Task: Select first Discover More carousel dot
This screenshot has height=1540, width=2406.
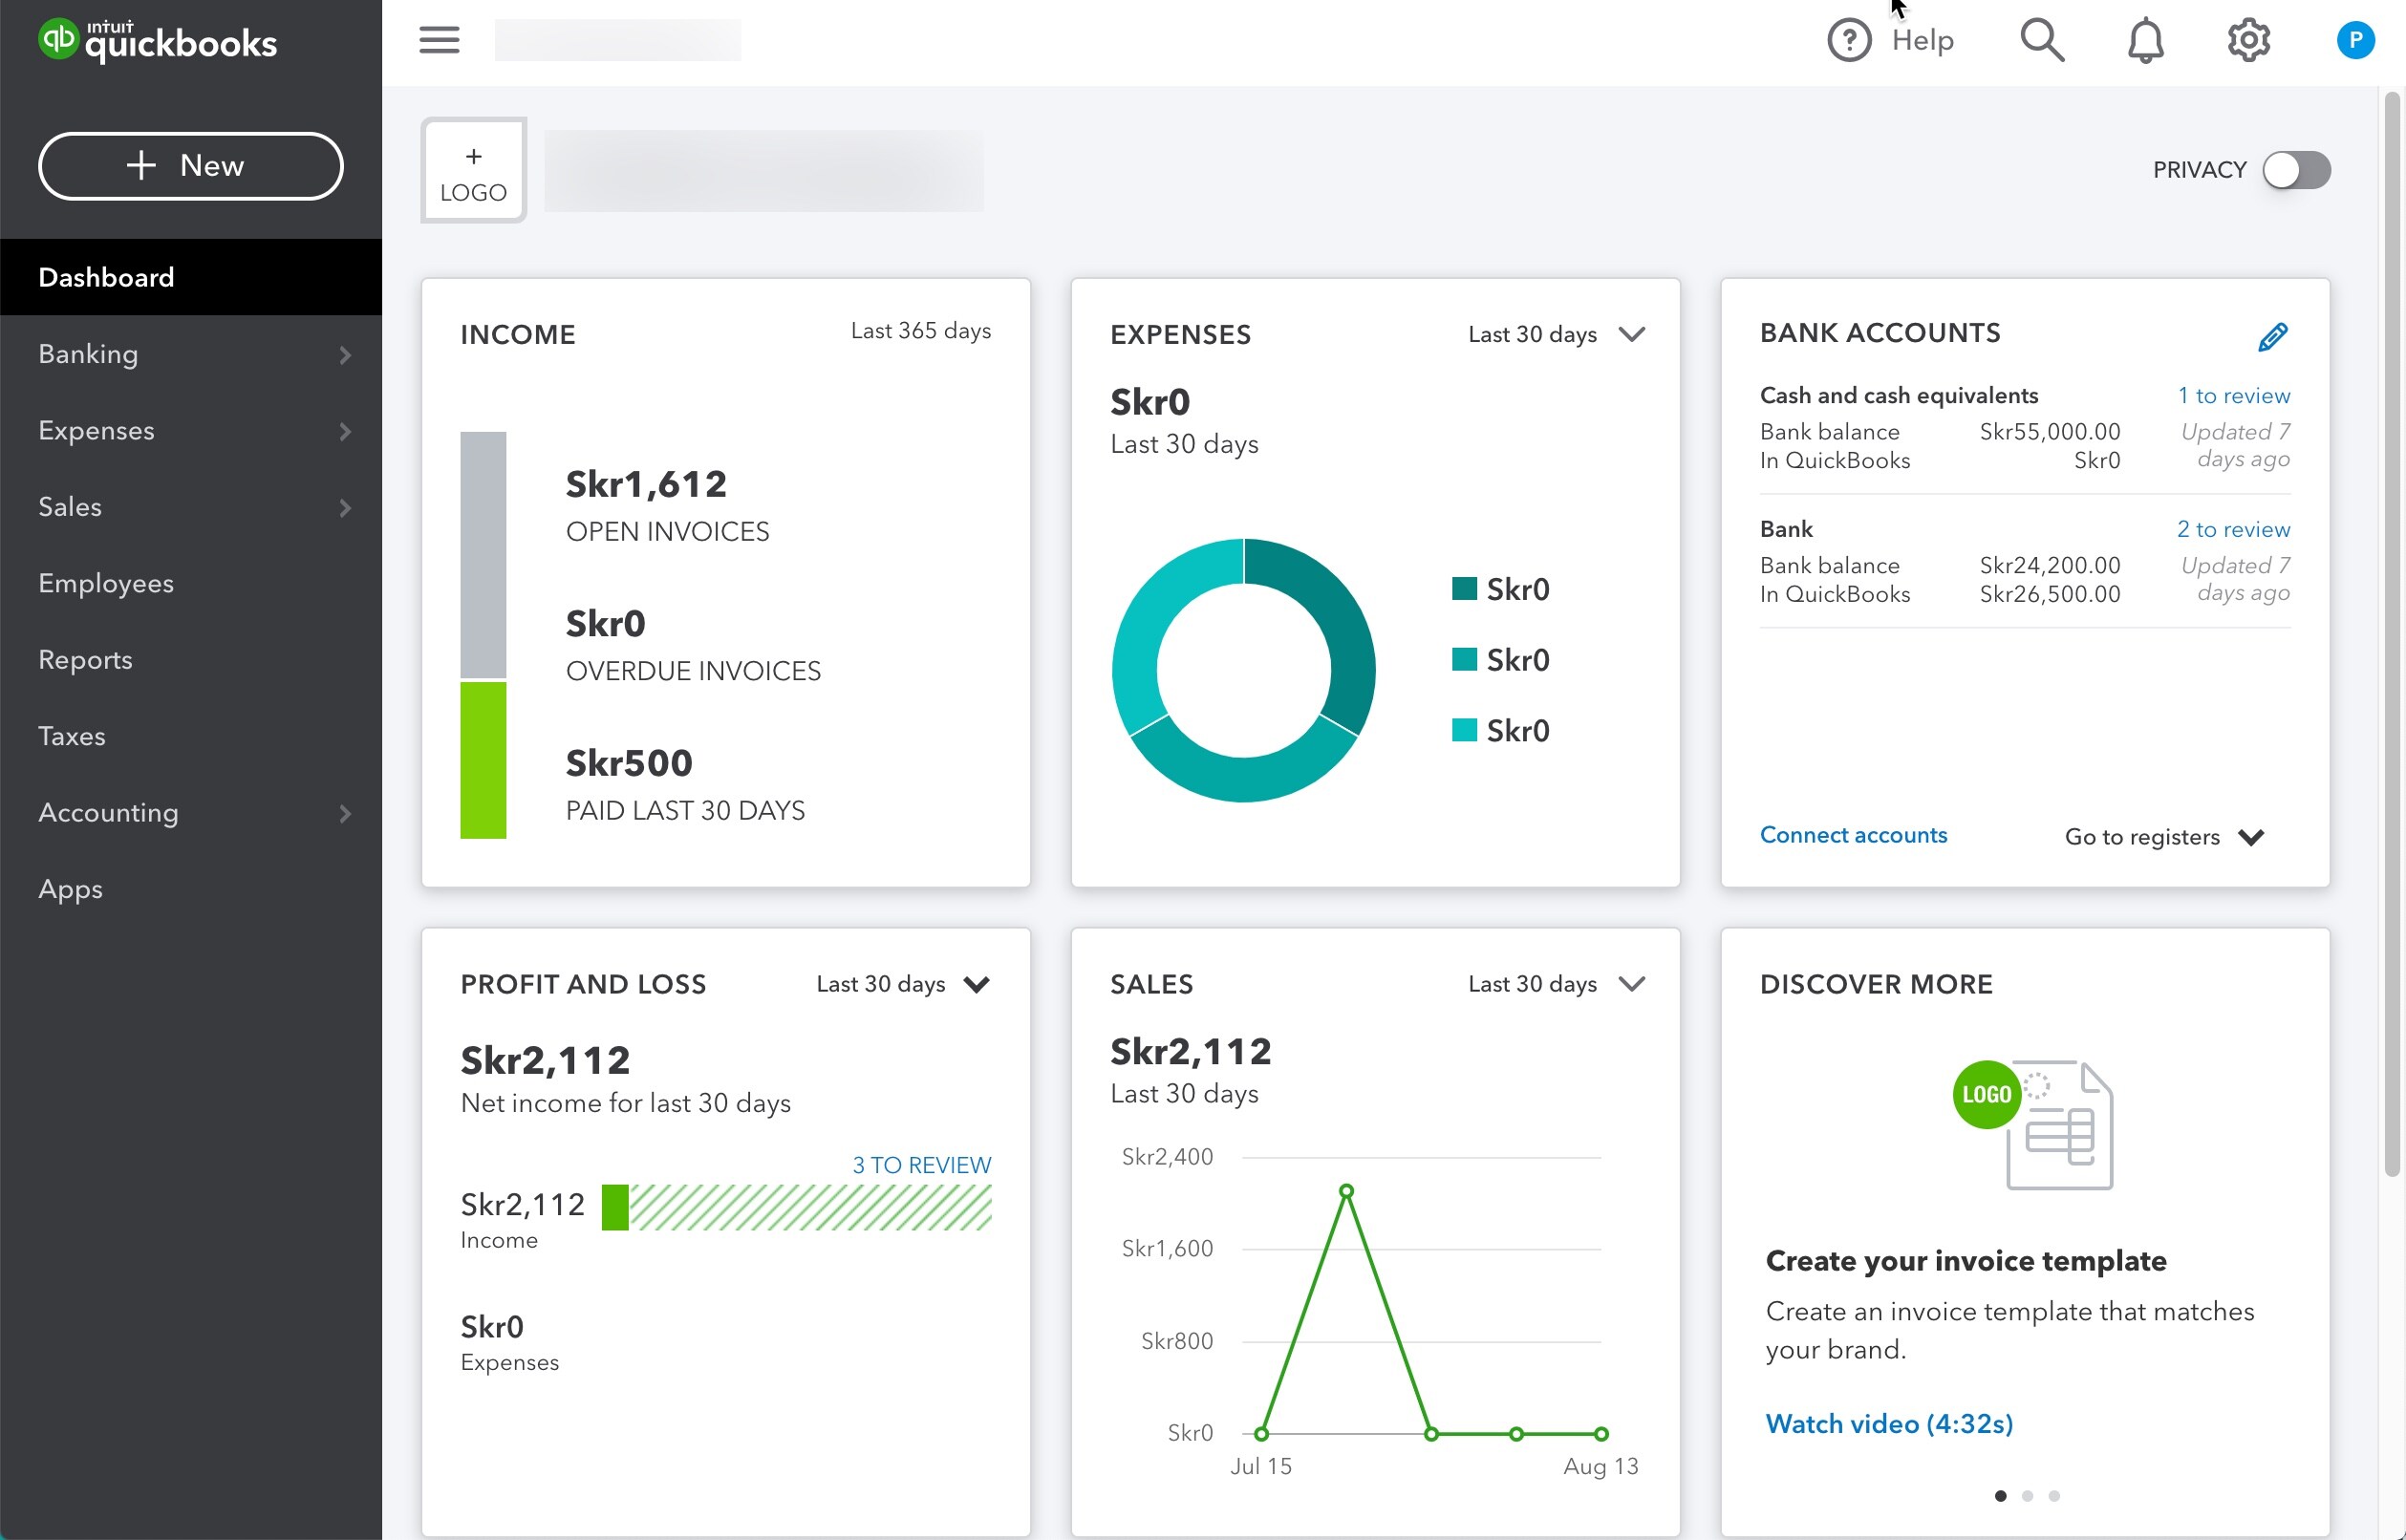Action: (2000, 1496)
